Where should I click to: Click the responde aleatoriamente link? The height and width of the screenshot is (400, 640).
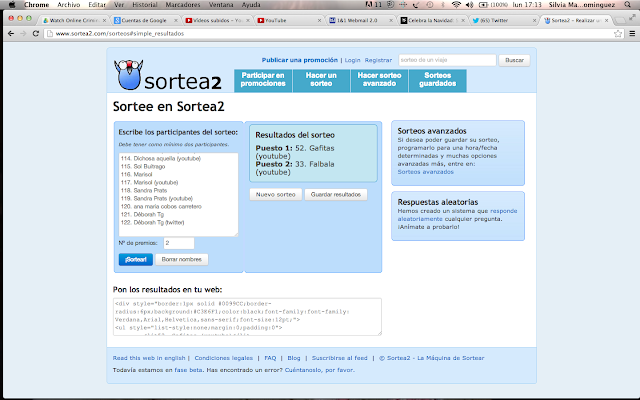pyautogui.click(x=457, y=215)
